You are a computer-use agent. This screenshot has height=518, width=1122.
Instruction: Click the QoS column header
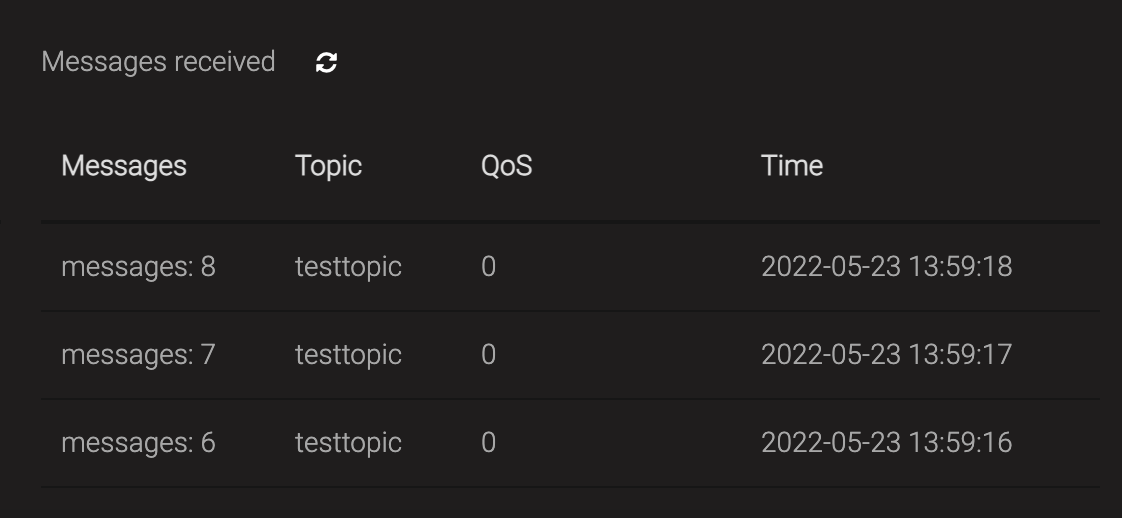pos(506,165)
